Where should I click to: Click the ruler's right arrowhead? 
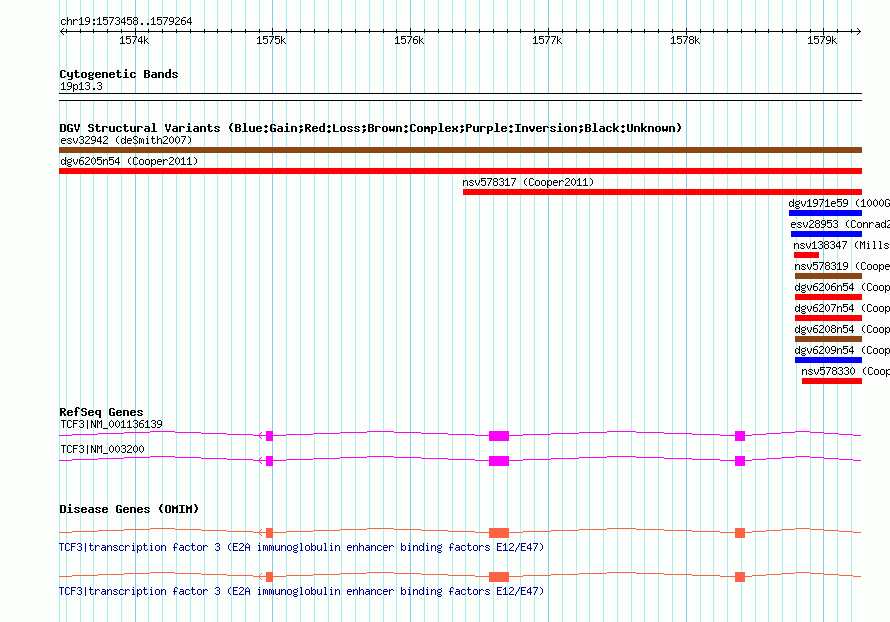[858, 32]
